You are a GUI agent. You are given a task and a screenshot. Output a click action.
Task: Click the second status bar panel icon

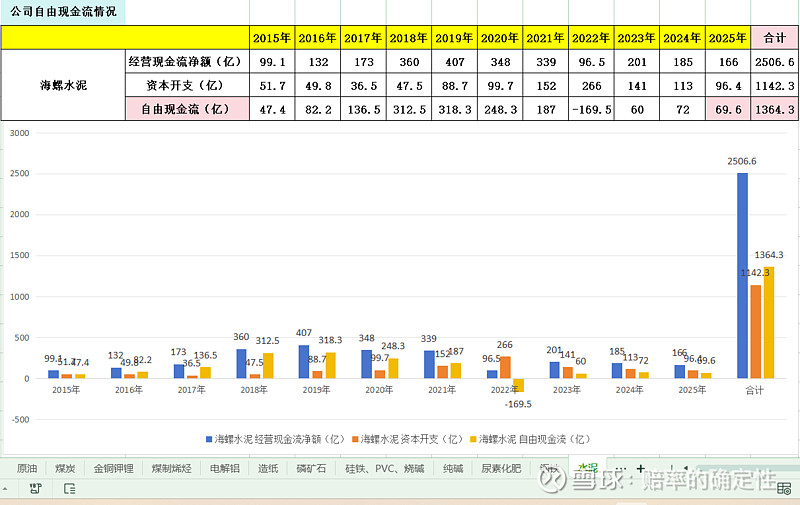[x=69, y=489]
